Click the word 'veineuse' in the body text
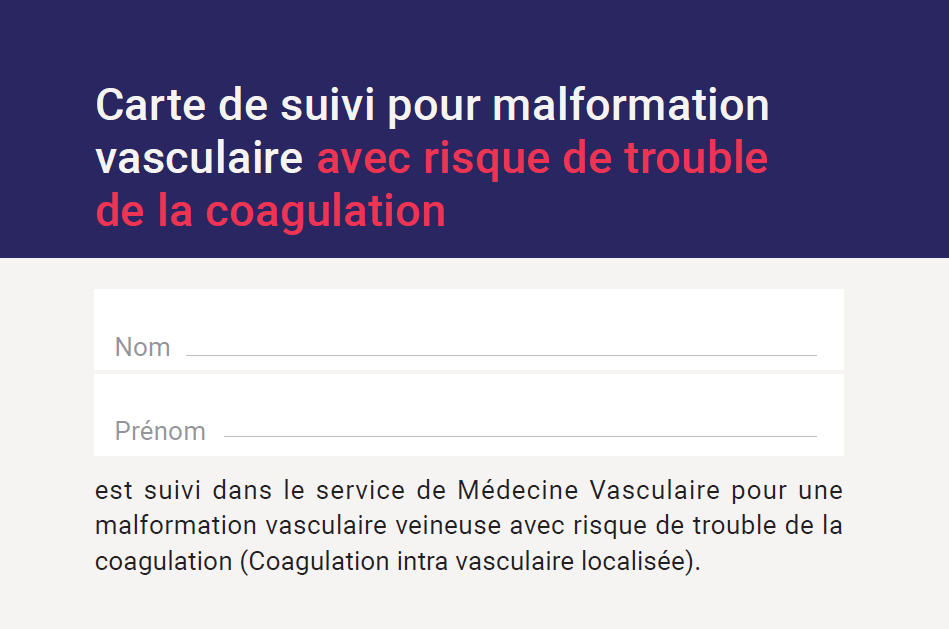Viewport: 949px width, 629px height. pyautogui.click(x=448, y=525)
